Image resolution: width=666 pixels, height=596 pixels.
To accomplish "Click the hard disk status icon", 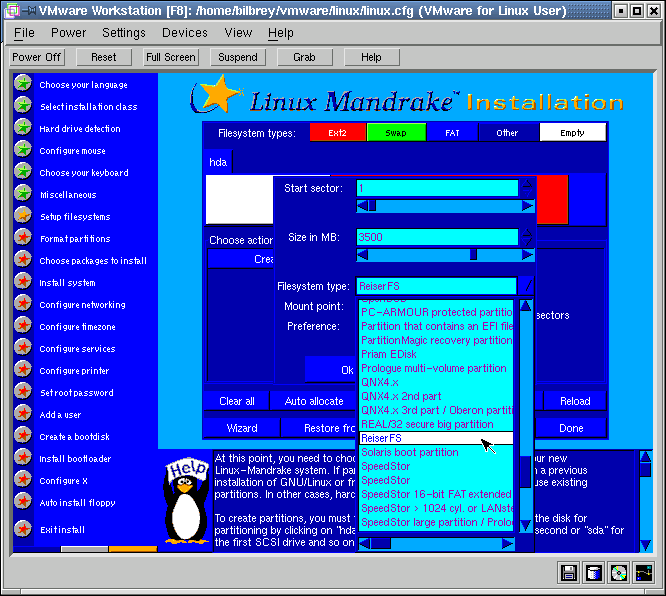I will pos(594,573).
